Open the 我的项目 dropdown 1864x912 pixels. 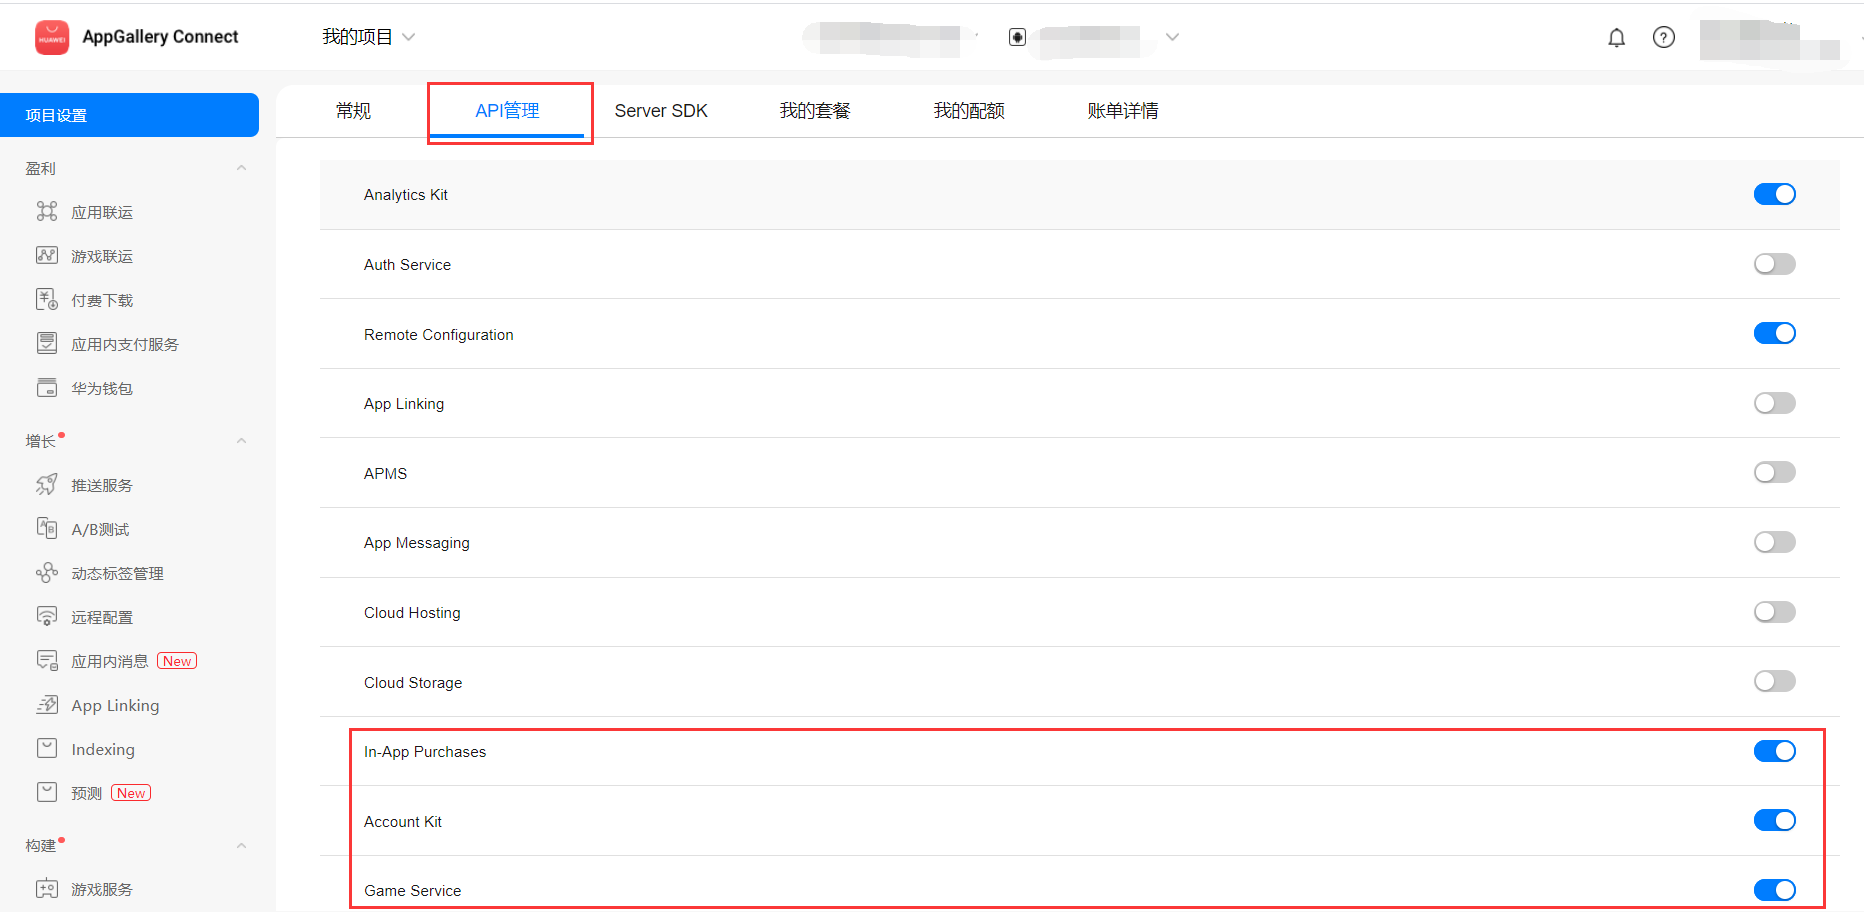(x=368, y=37)
